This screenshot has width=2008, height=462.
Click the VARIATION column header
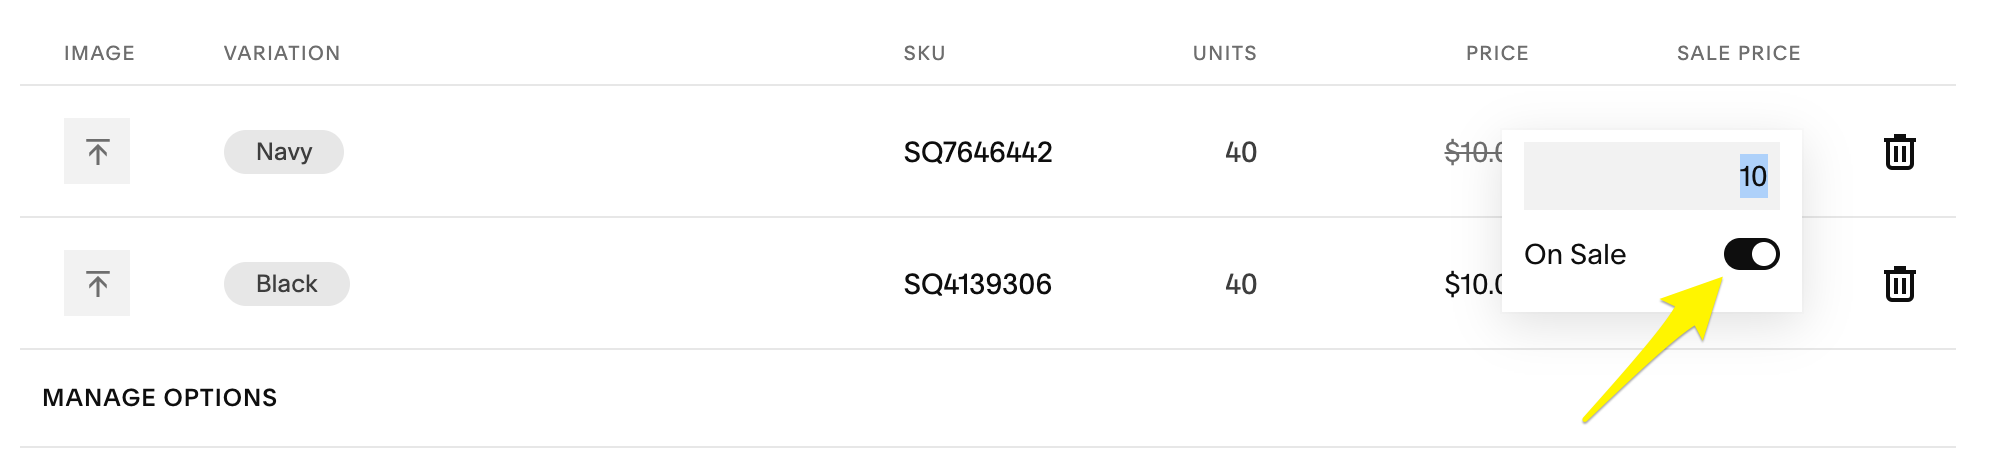pos(282,53)
